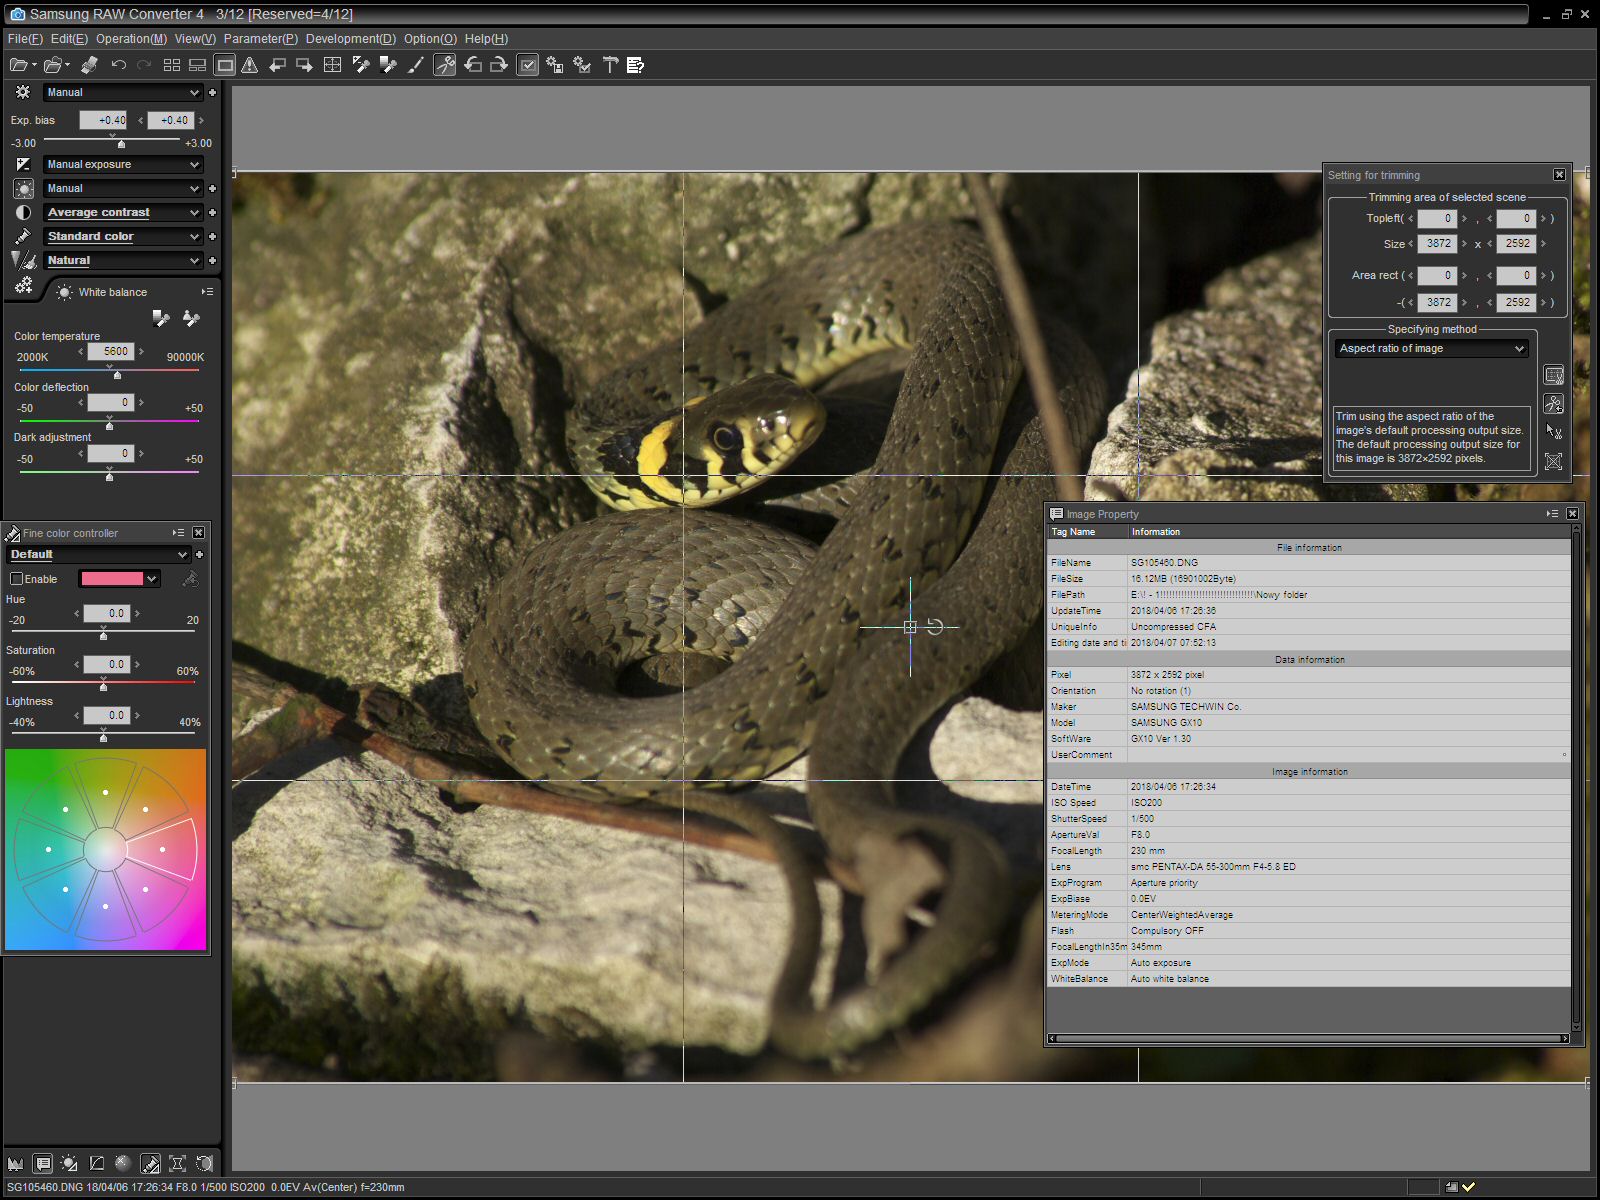Tick the Enable checkbox in the Fine color controller

click(x=16, y=579)
